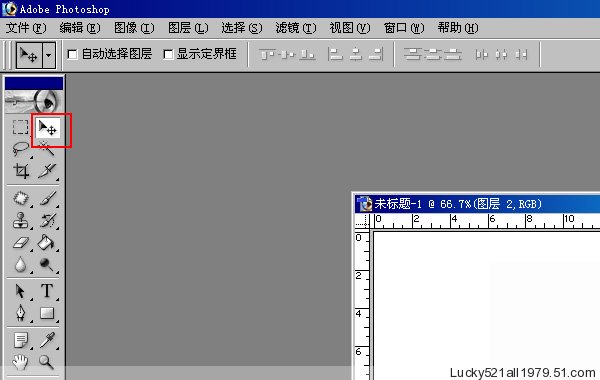Open the 图层(L) menu
This screenshot has height=380, width=600.
[188, 28]
